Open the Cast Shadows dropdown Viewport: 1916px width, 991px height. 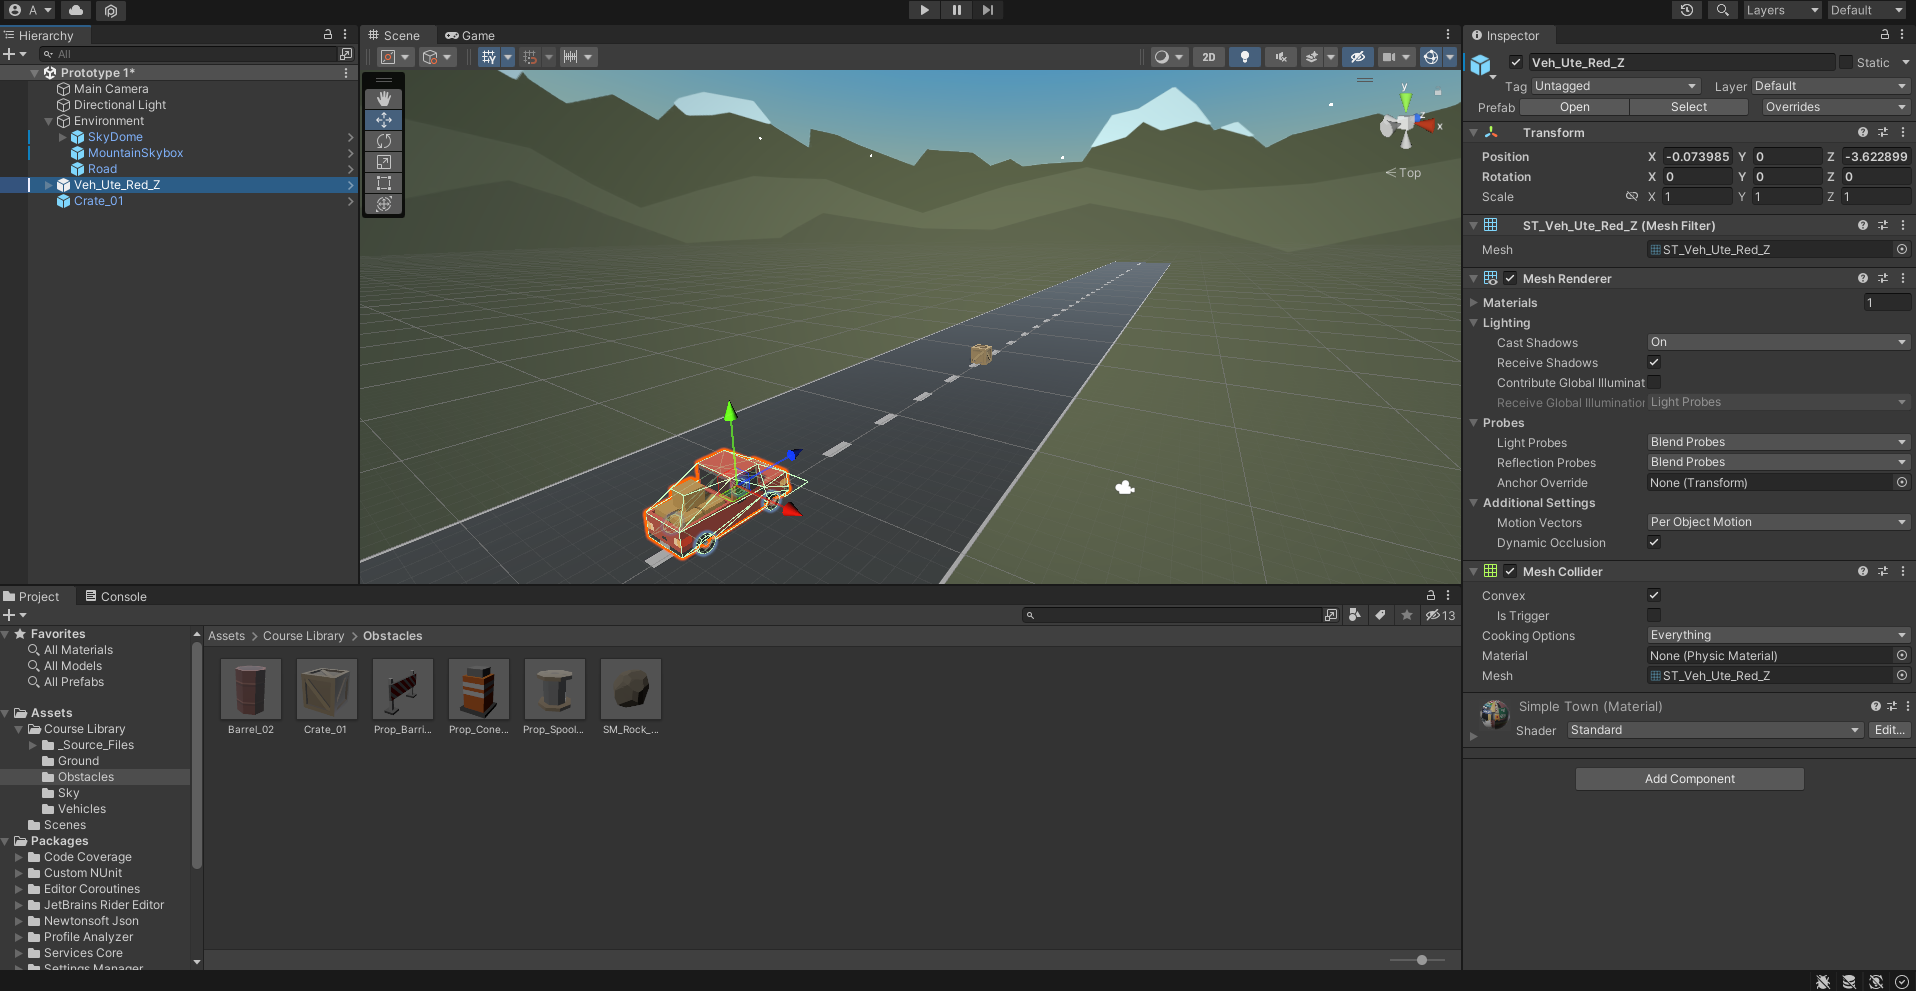point(1777,342)
